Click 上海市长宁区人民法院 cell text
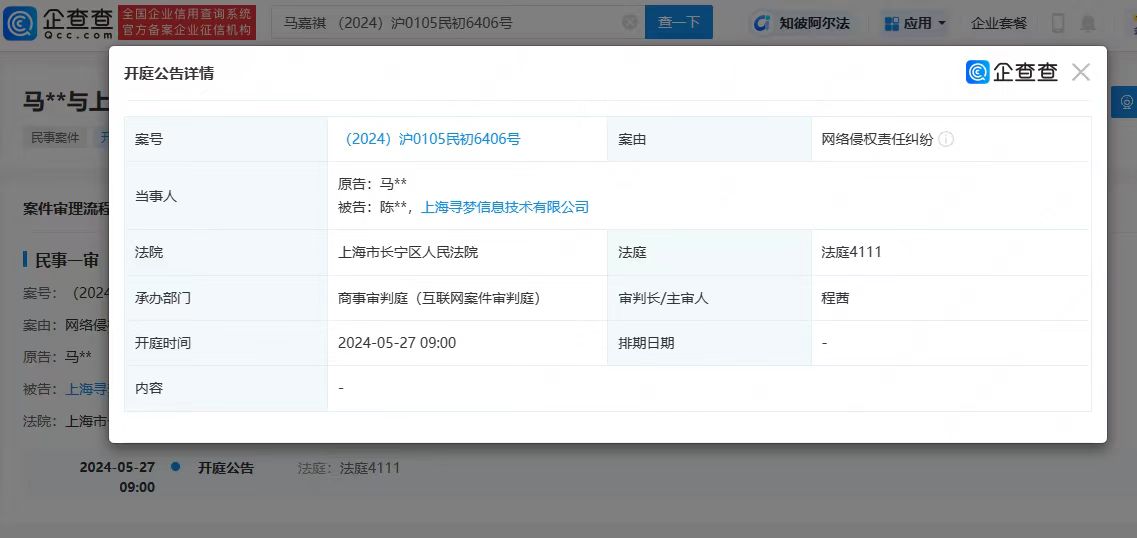This screenshot has height=538, width=1137. coord(408,252)
